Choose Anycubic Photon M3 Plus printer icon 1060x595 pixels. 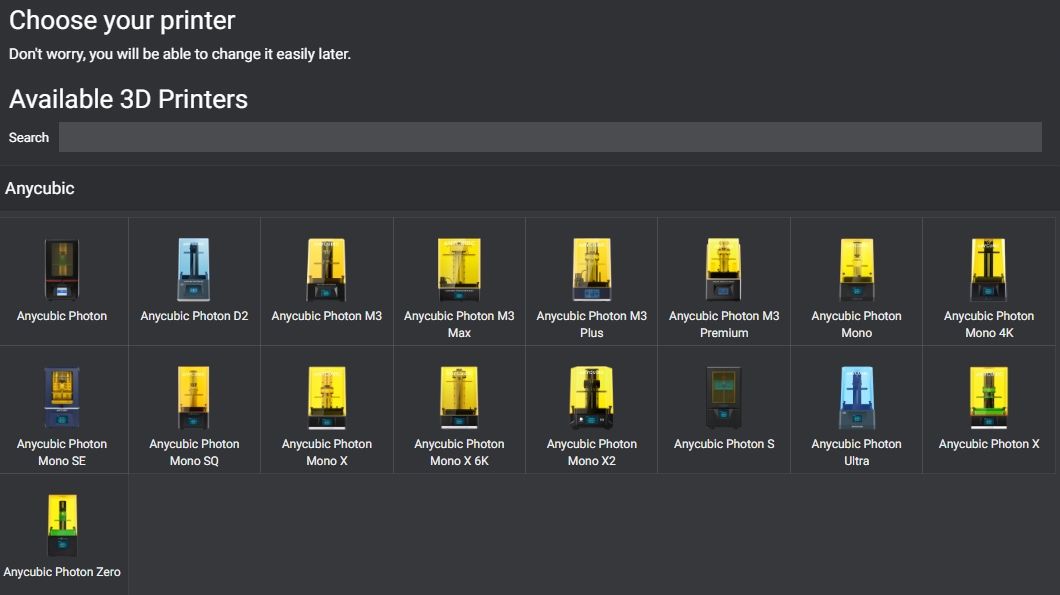tap(591, 269)
